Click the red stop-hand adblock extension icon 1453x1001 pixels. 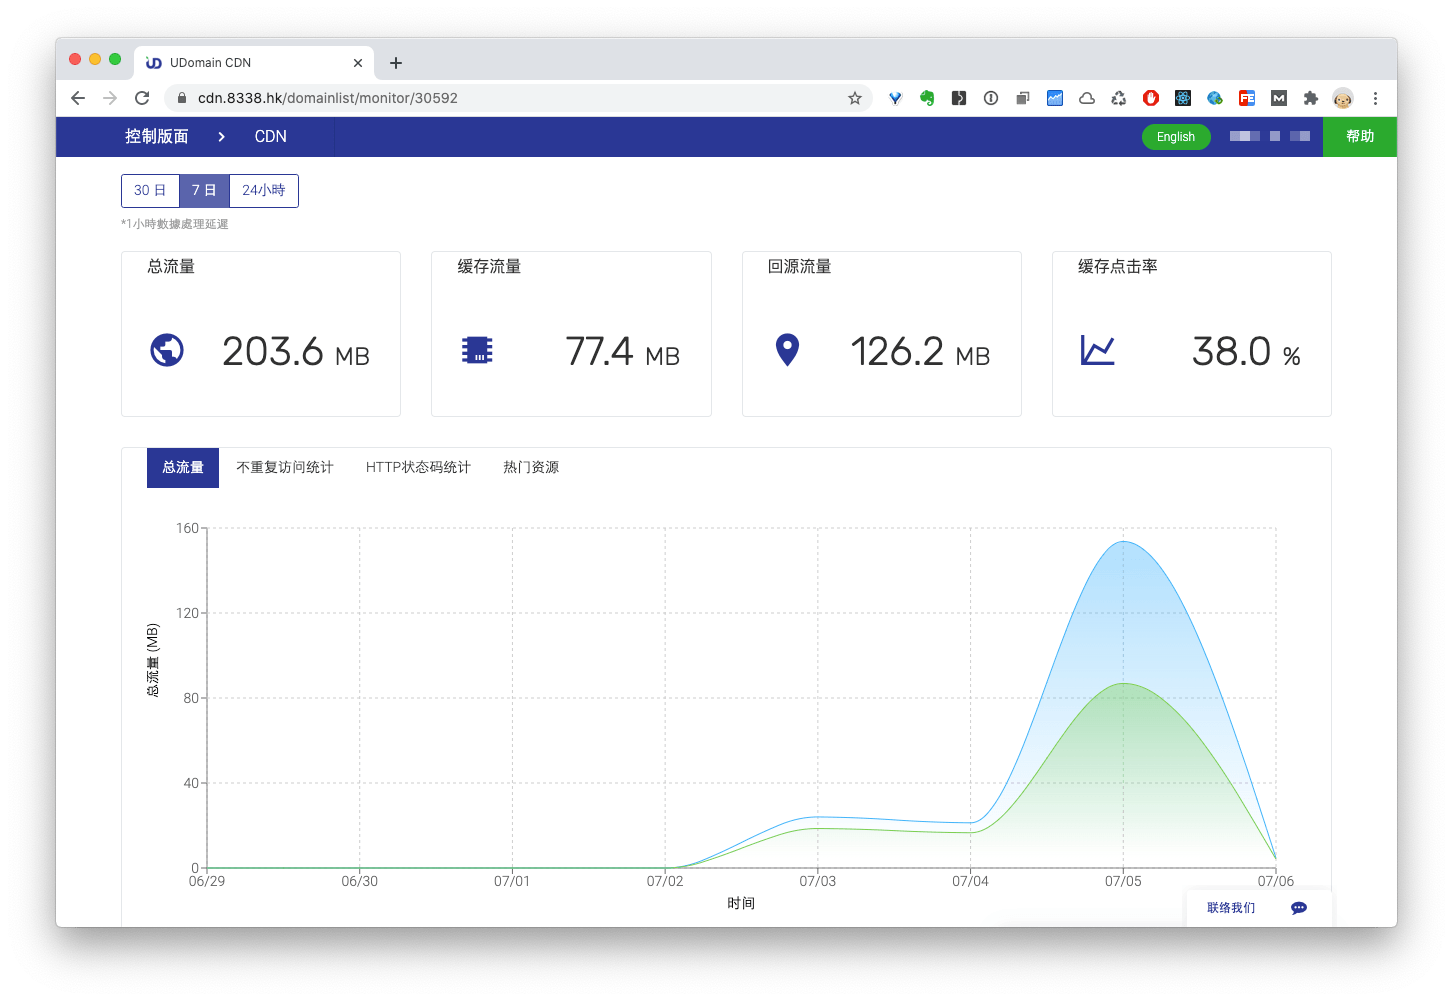click(1151, 98)
